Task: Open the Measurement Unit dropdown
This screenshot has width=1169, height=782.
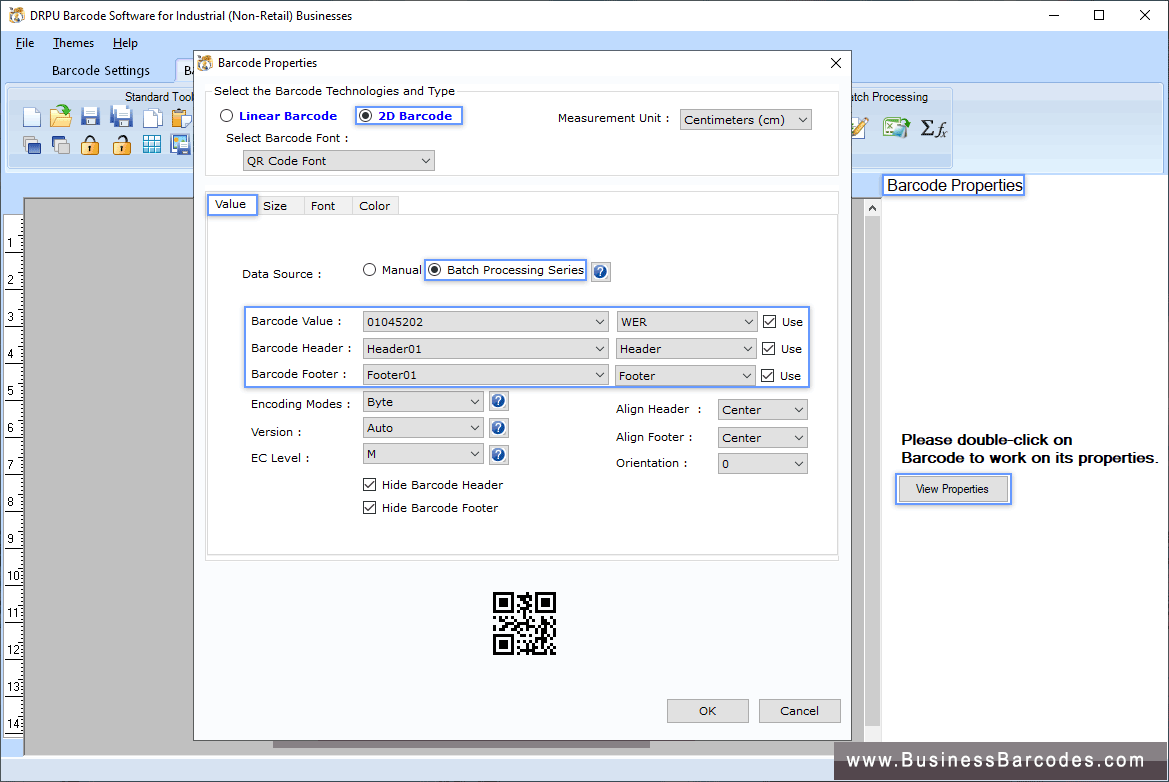Action: click(804, 119)
